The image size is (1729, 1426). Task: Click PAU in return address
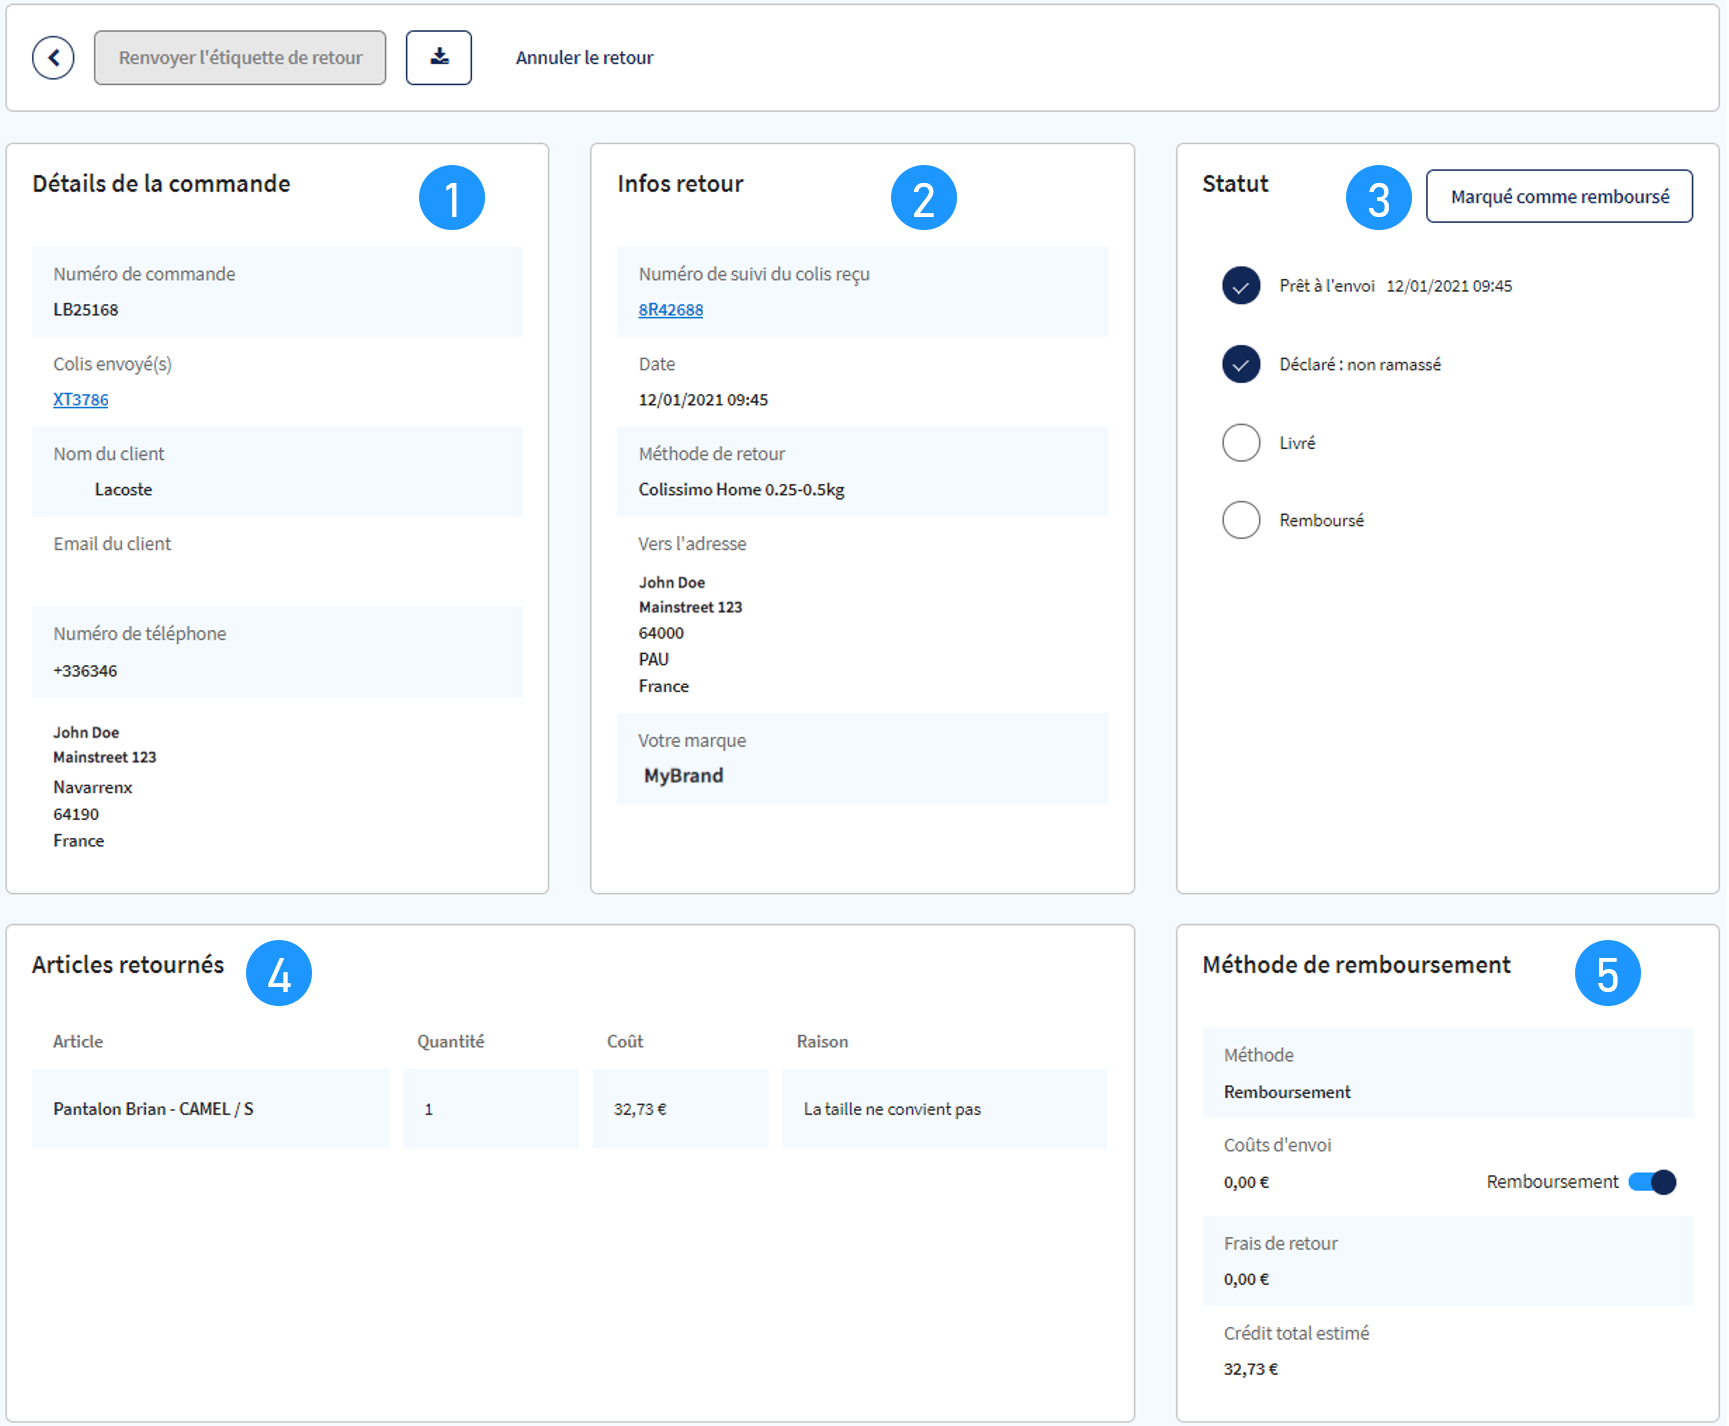(x=654, y=660)
